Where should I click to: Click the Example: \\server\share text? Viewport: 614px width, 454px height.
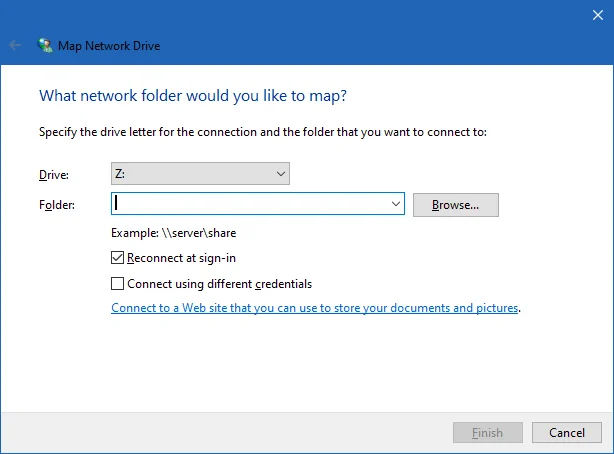click(174, 233)
